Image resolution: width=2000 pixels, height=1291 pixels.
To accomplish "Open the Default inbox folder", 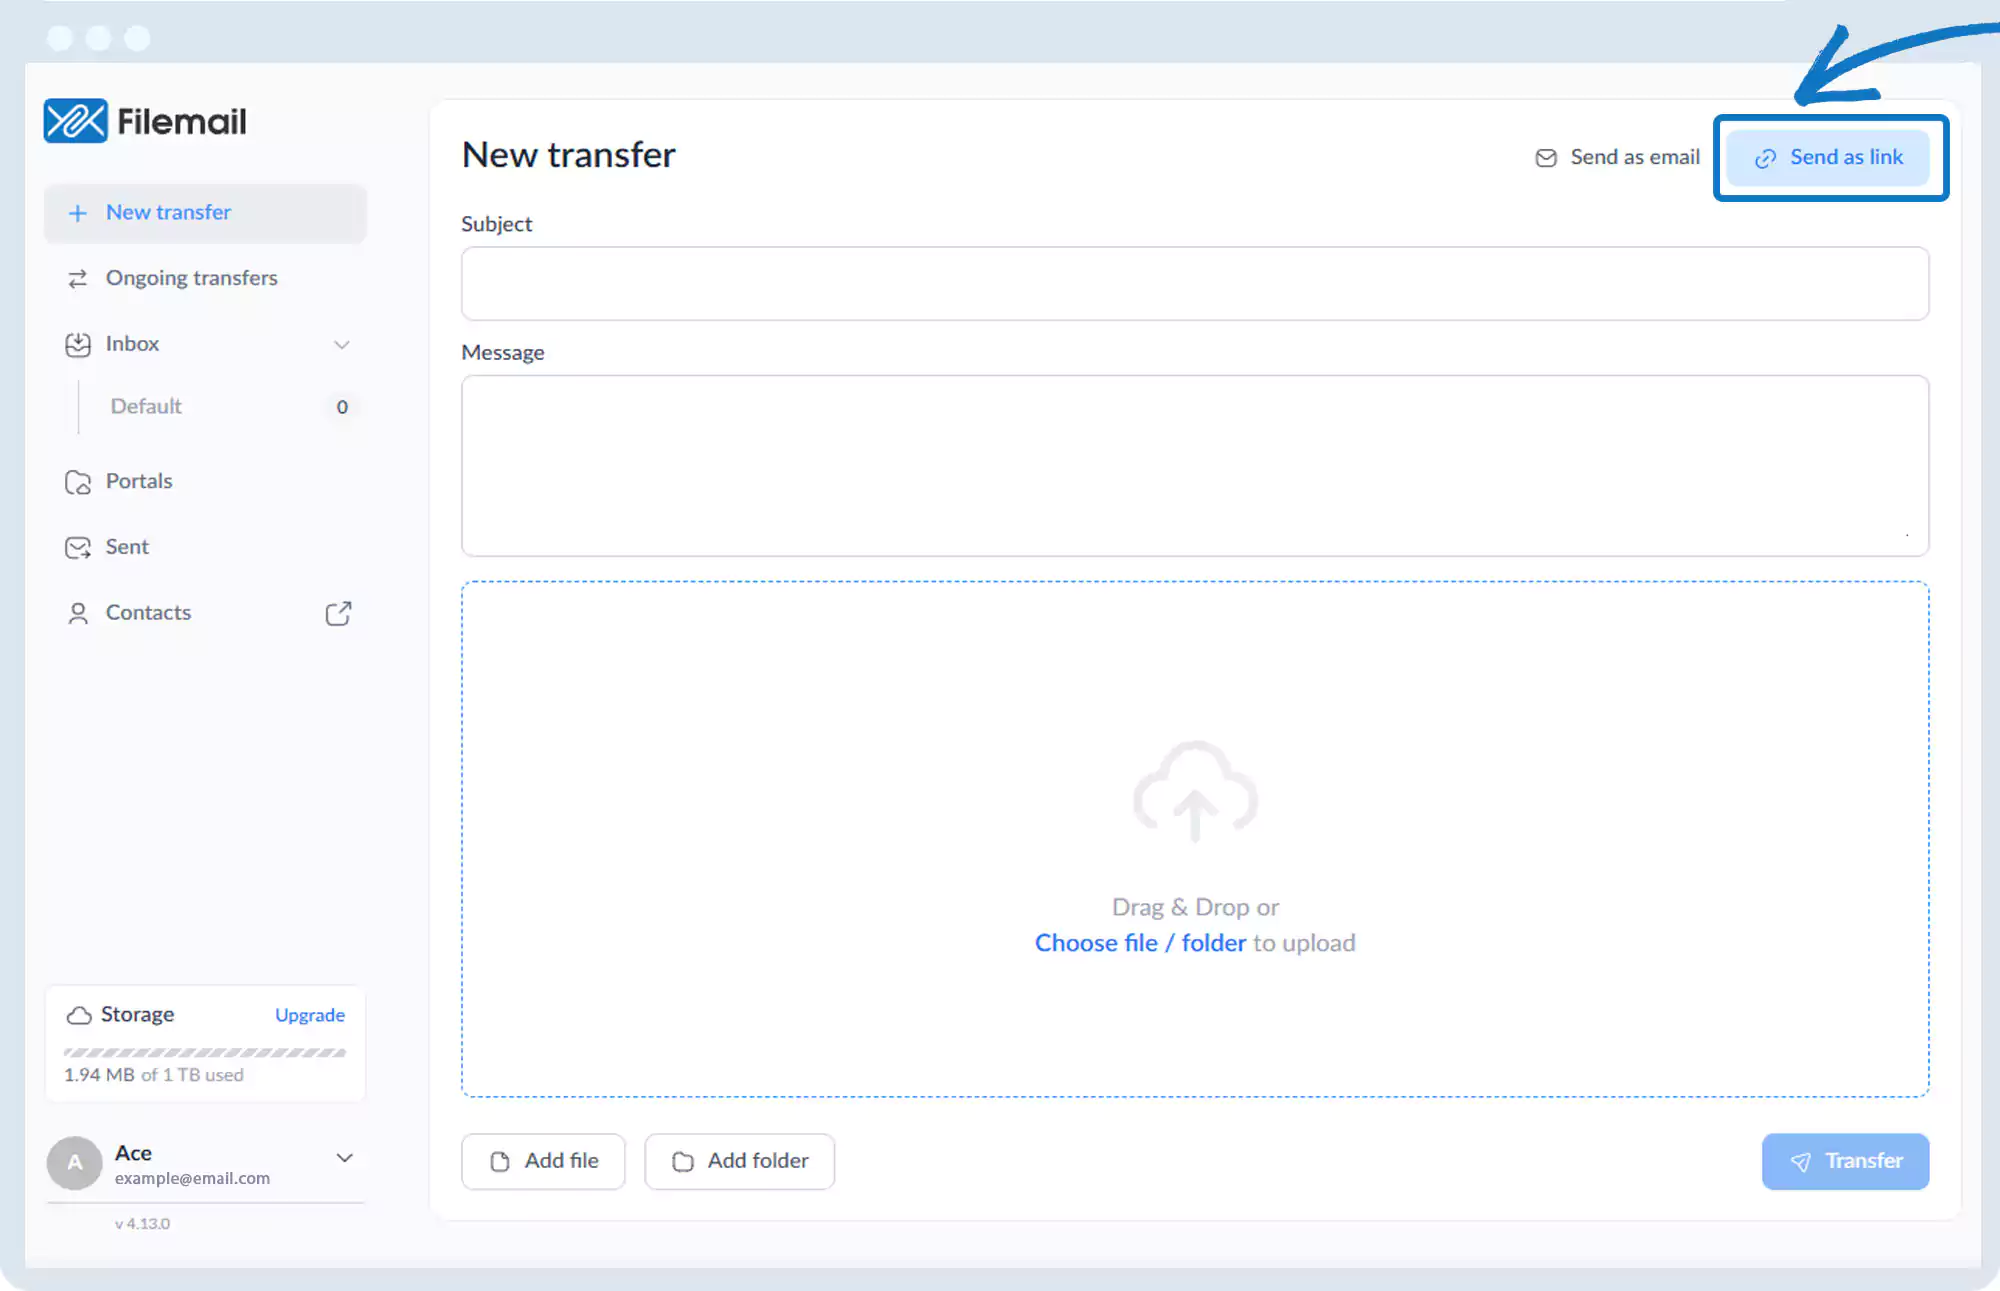I will coord(146,406).
